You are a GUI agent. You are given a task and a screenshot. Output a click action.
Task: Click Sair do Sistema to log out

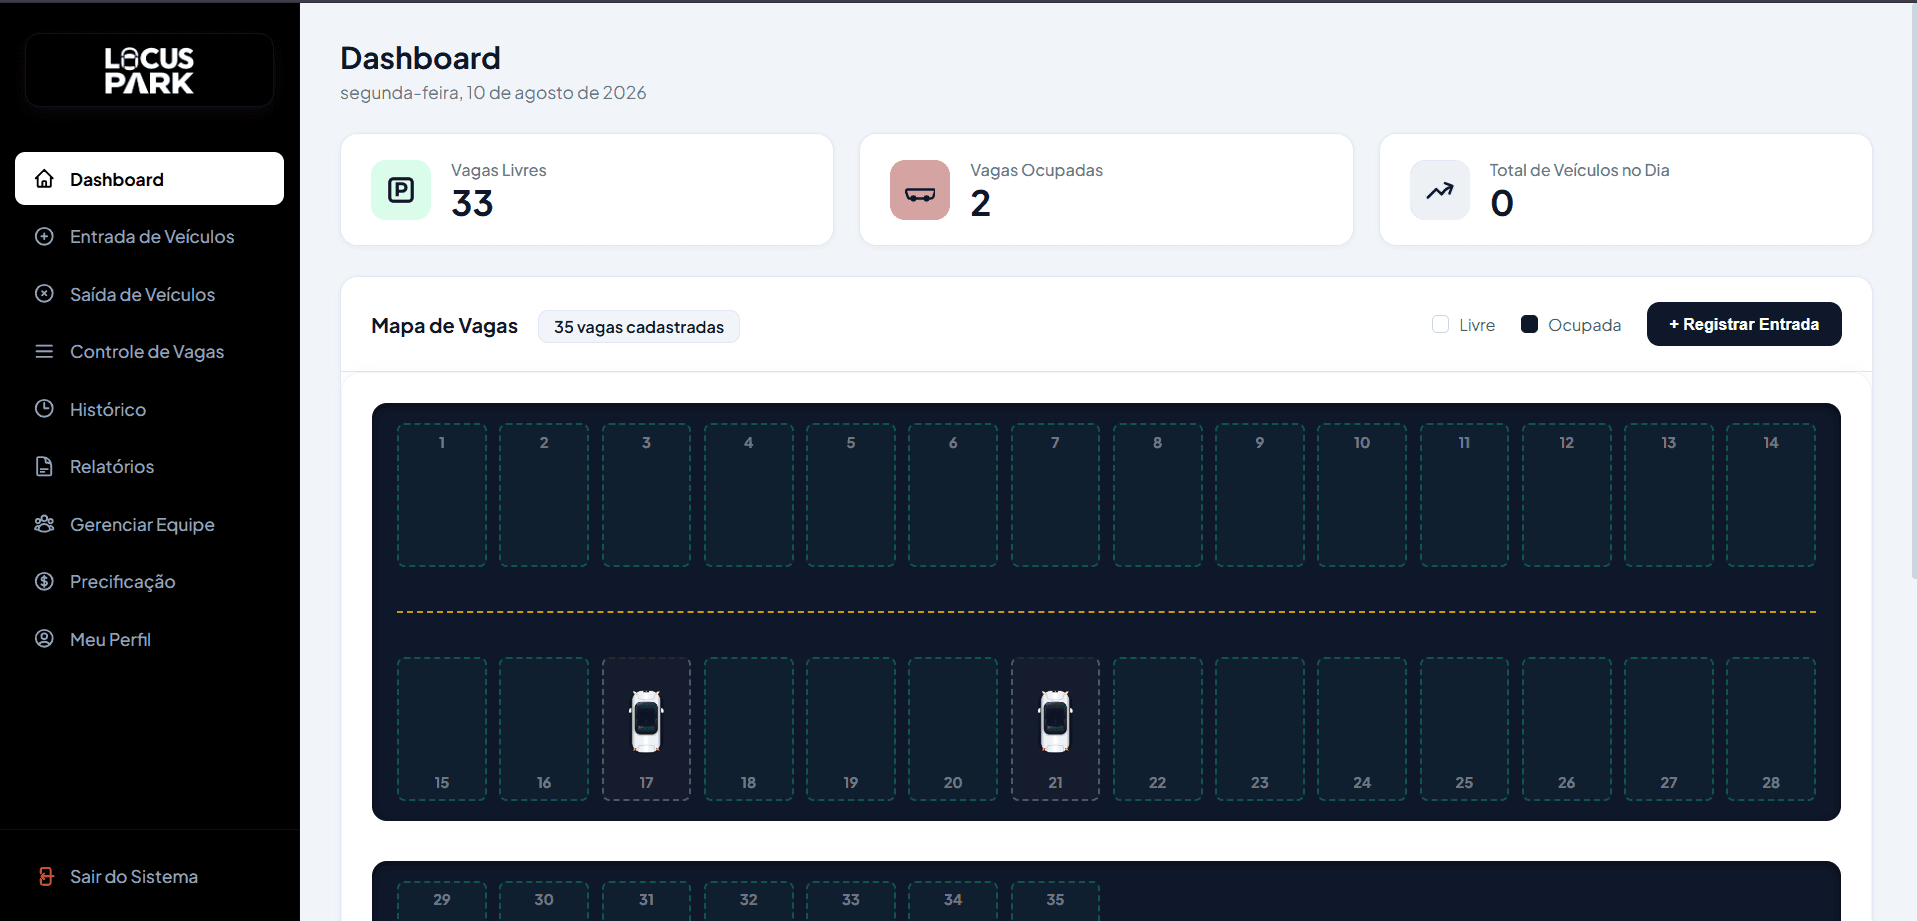(x=149, y=877)
